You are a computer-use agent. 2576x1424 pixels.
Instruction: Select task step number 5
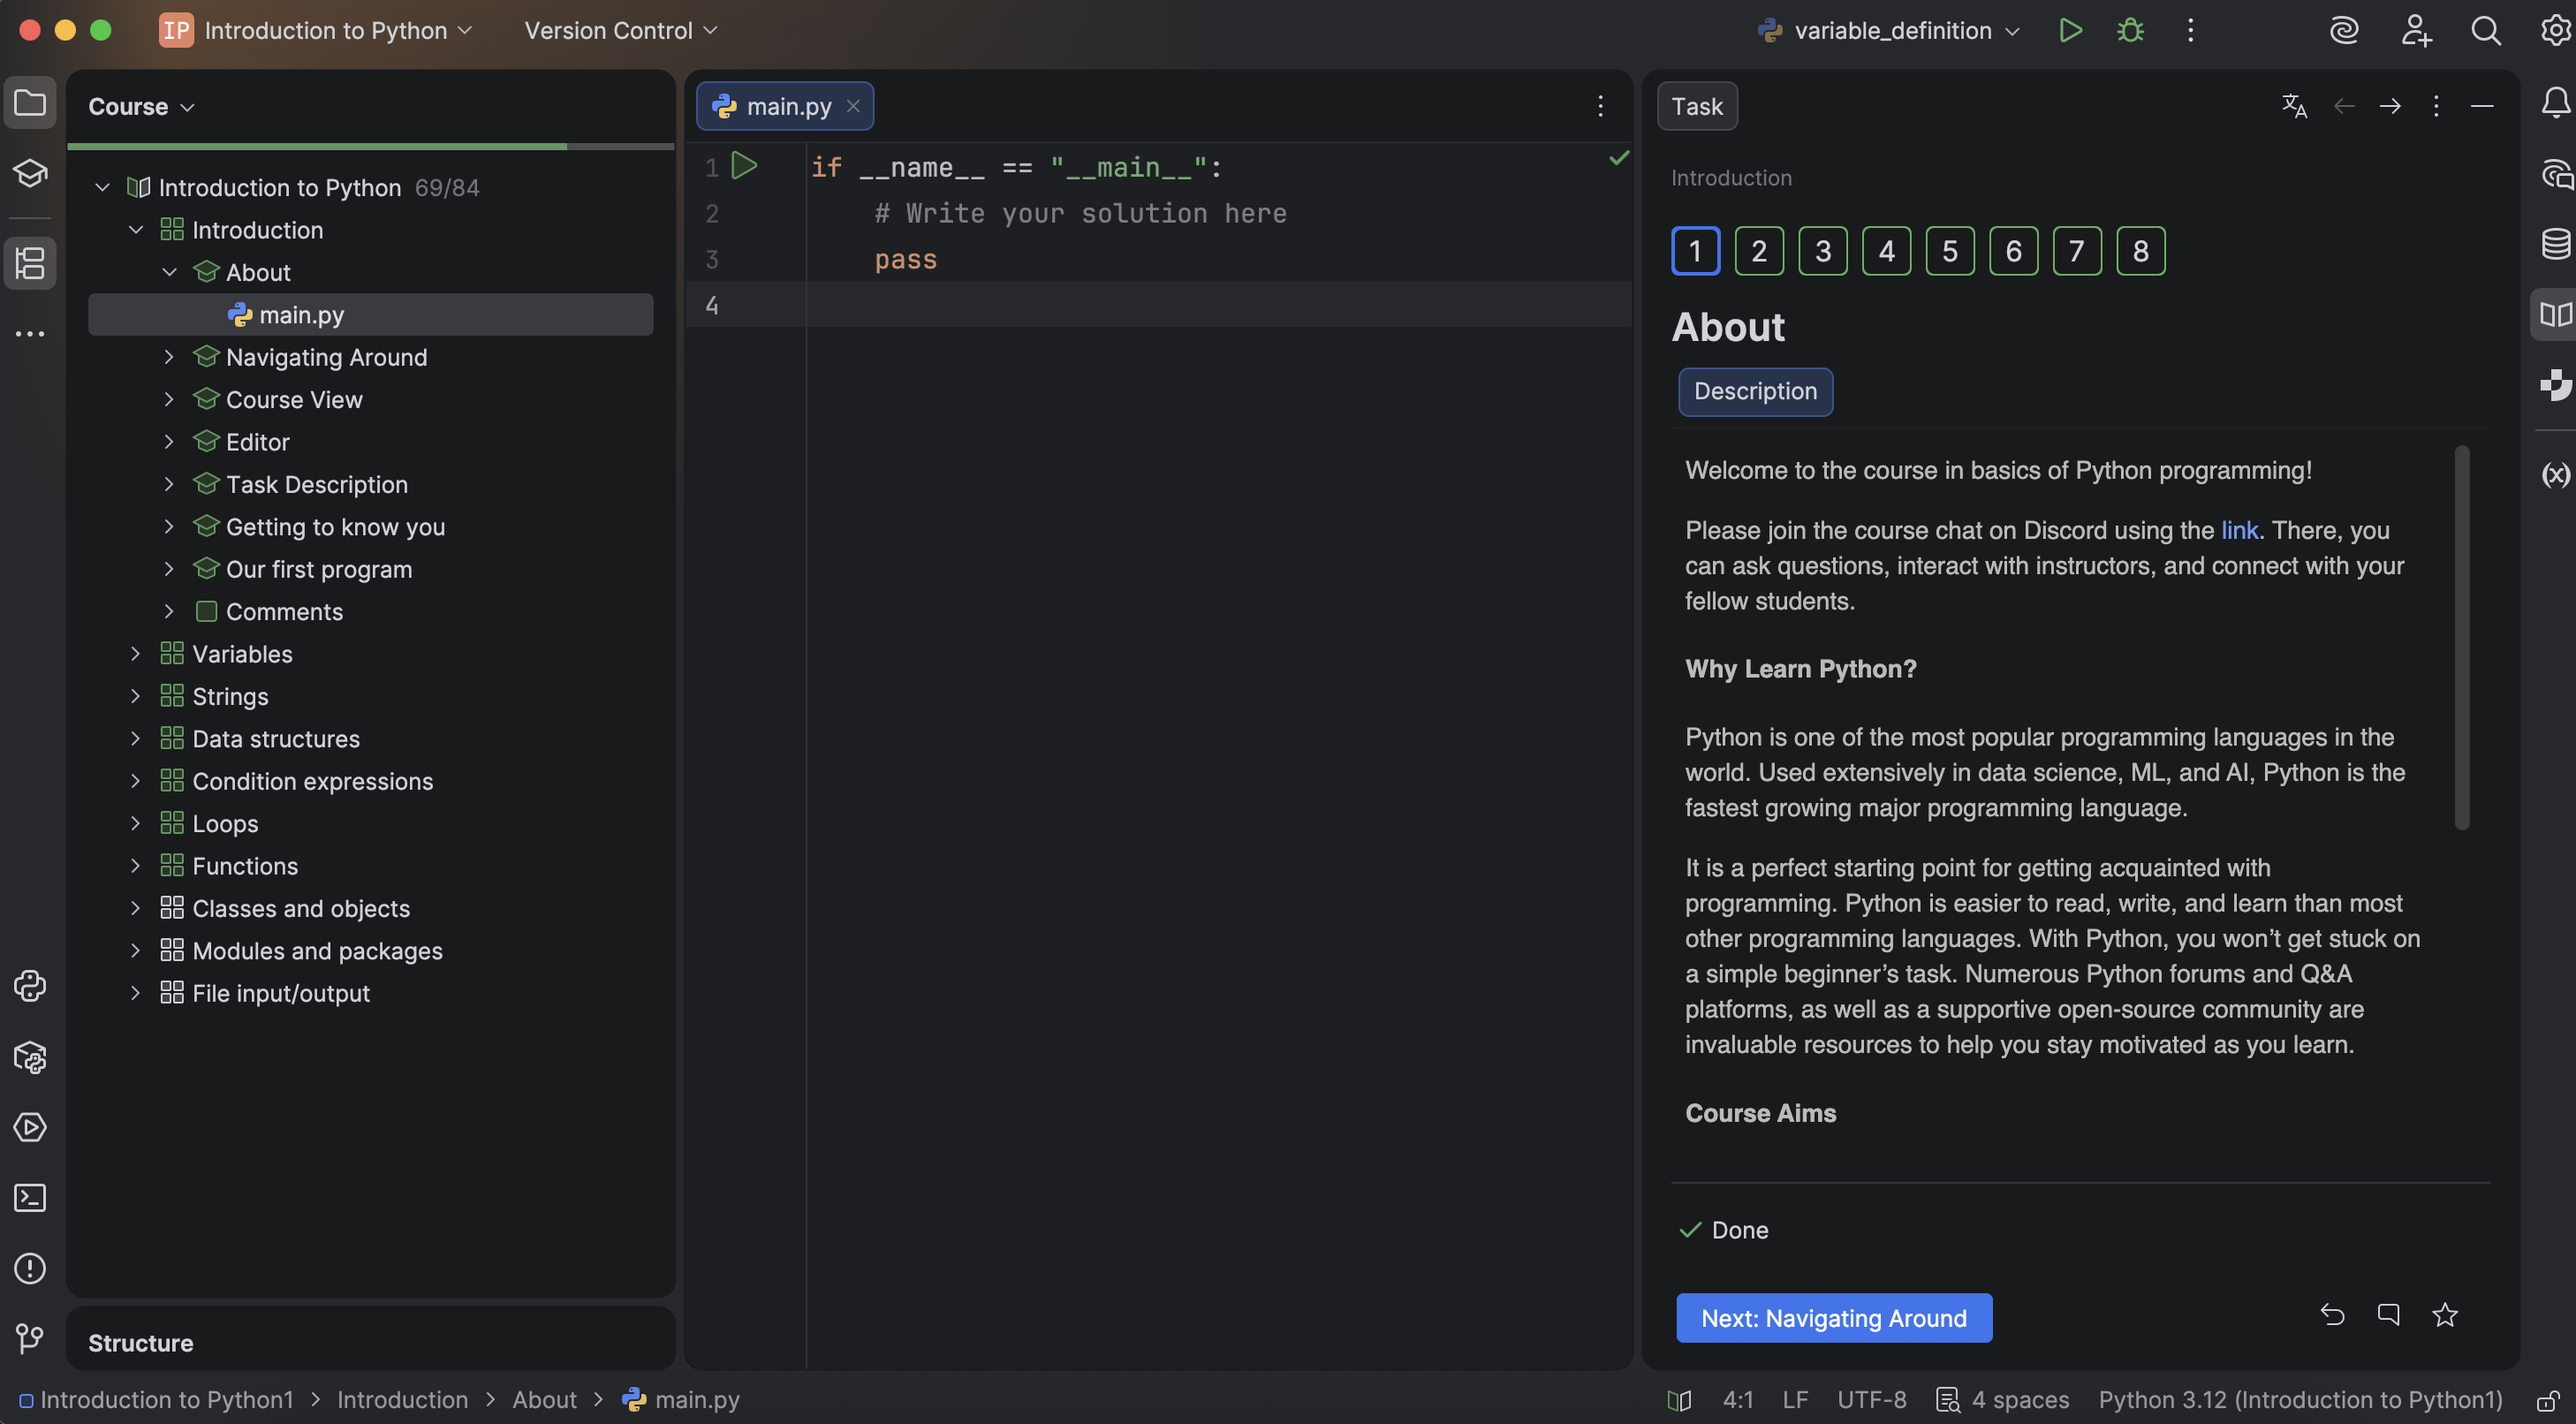[1950, 251]
